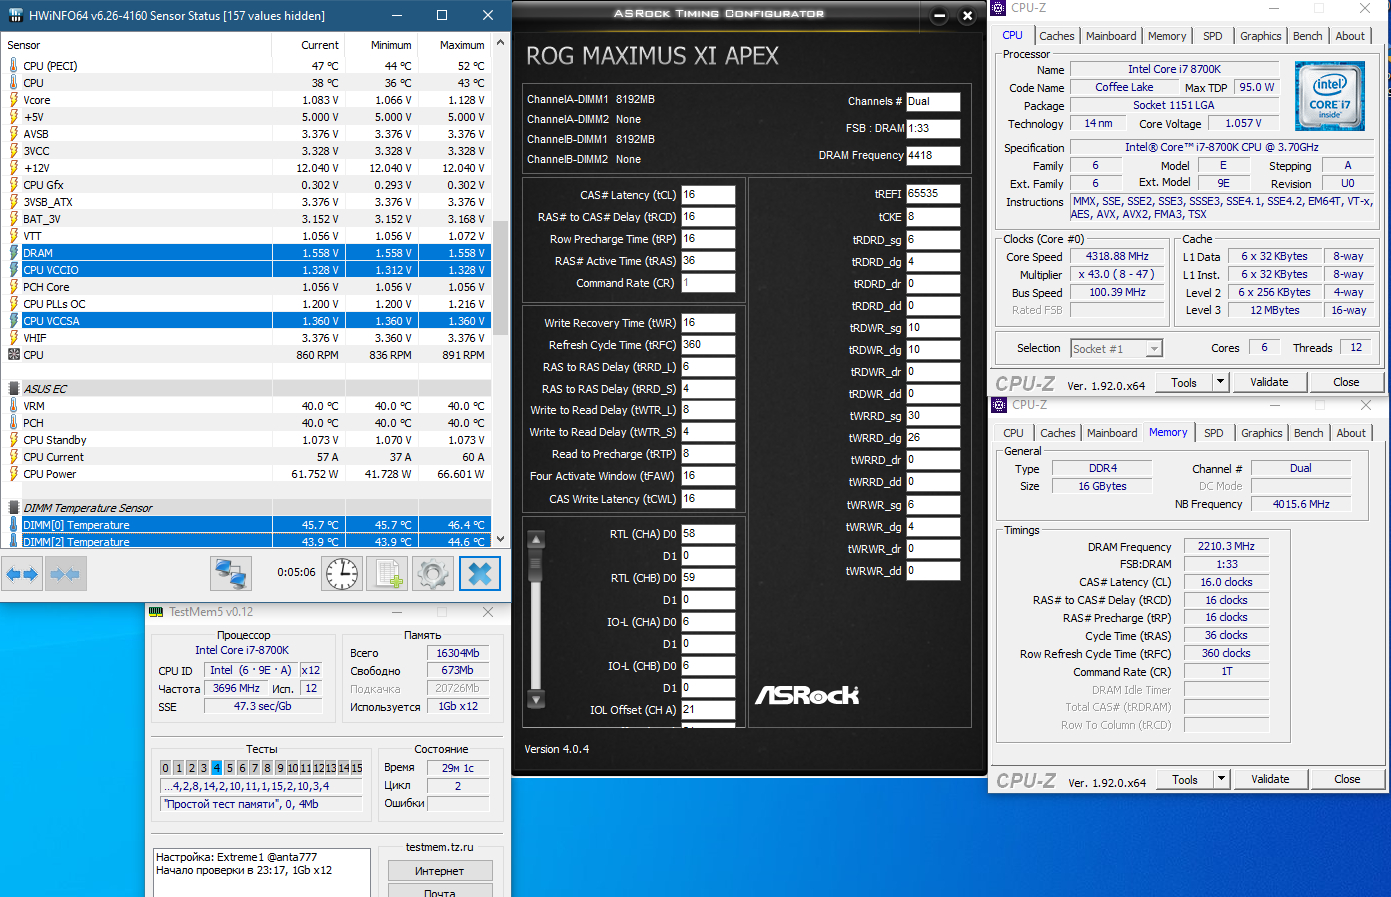The image size is (1391, 897).
Task: Click IOL Offset (CH A) field
Action: pos(708,710)
